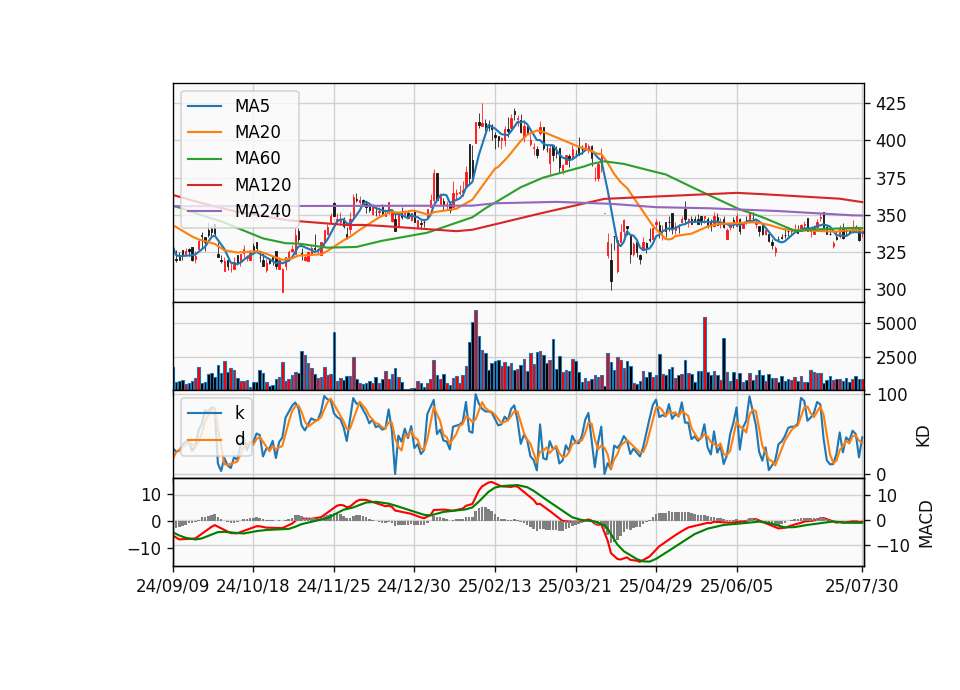The width and height of the screenshot is (960, 690).
Task: Click the 350 price axis label
Action: (891, 216)
